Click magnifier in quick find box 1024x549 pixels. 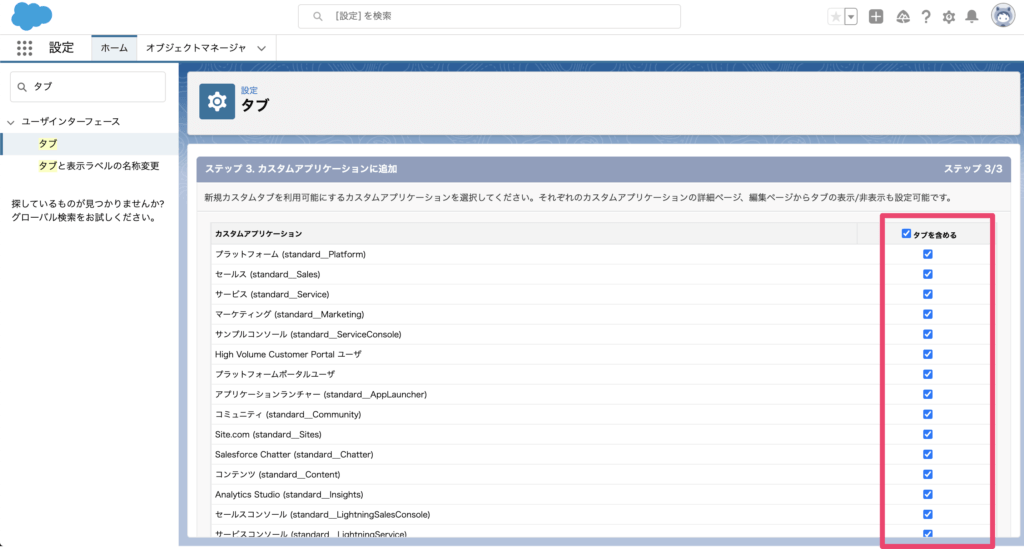pyautogui.click(x=22, y=87)
